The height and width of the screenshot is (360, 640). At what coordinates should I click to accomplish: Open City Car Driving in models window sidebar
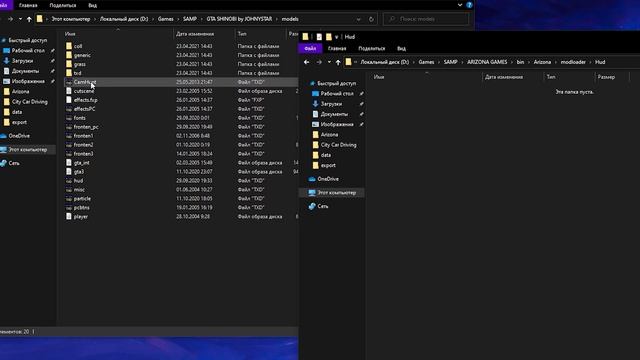point(29,102)
